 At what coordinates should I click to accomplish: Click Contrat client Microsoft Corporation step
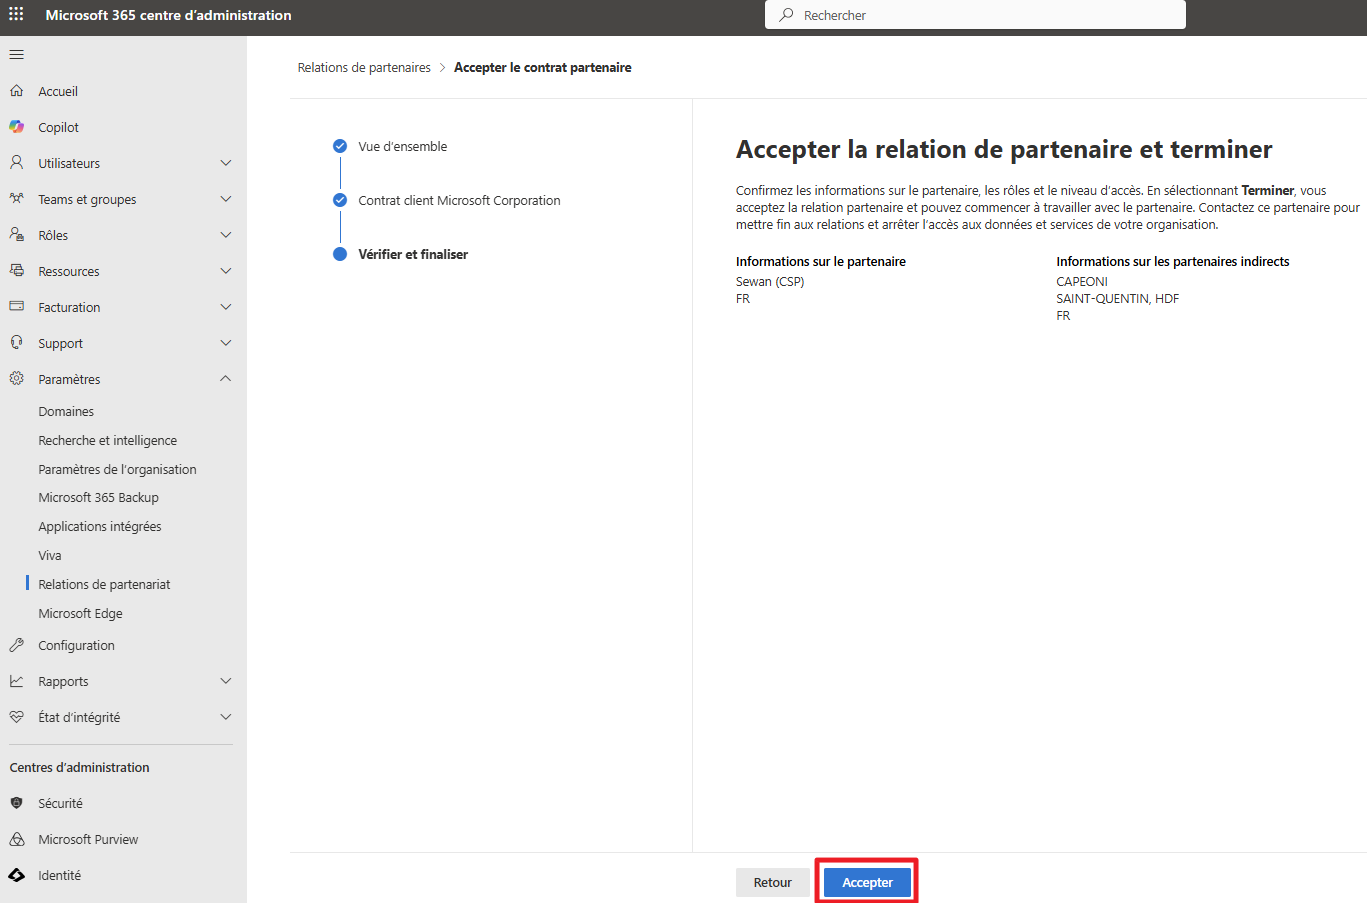click(x=459, y=200)
